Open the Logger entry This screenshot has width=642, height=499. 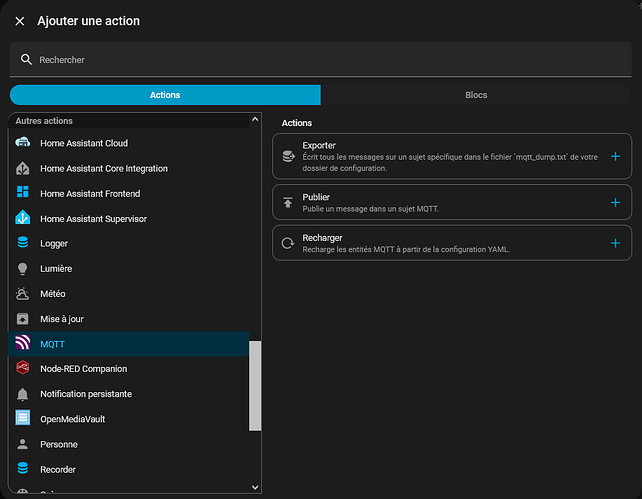55,243
